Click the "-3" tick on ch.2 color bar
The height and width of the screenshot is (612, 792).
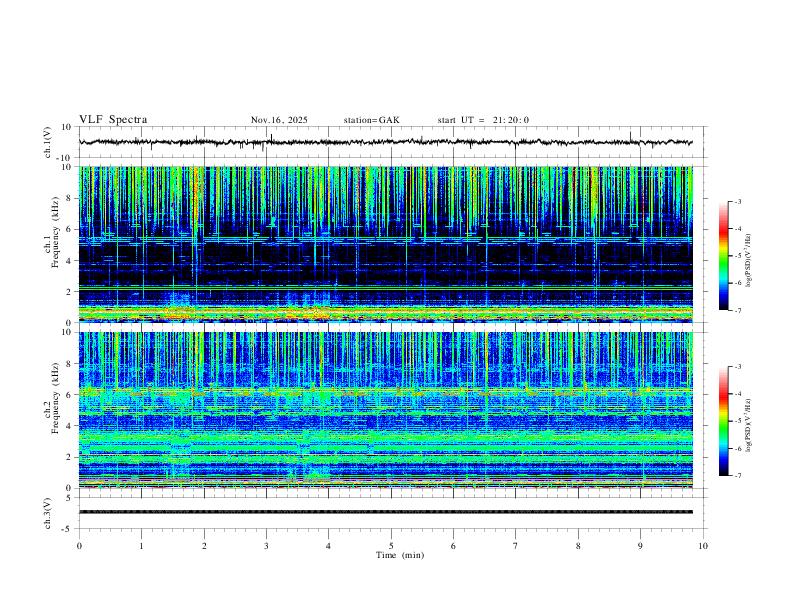tap(737, 366)
